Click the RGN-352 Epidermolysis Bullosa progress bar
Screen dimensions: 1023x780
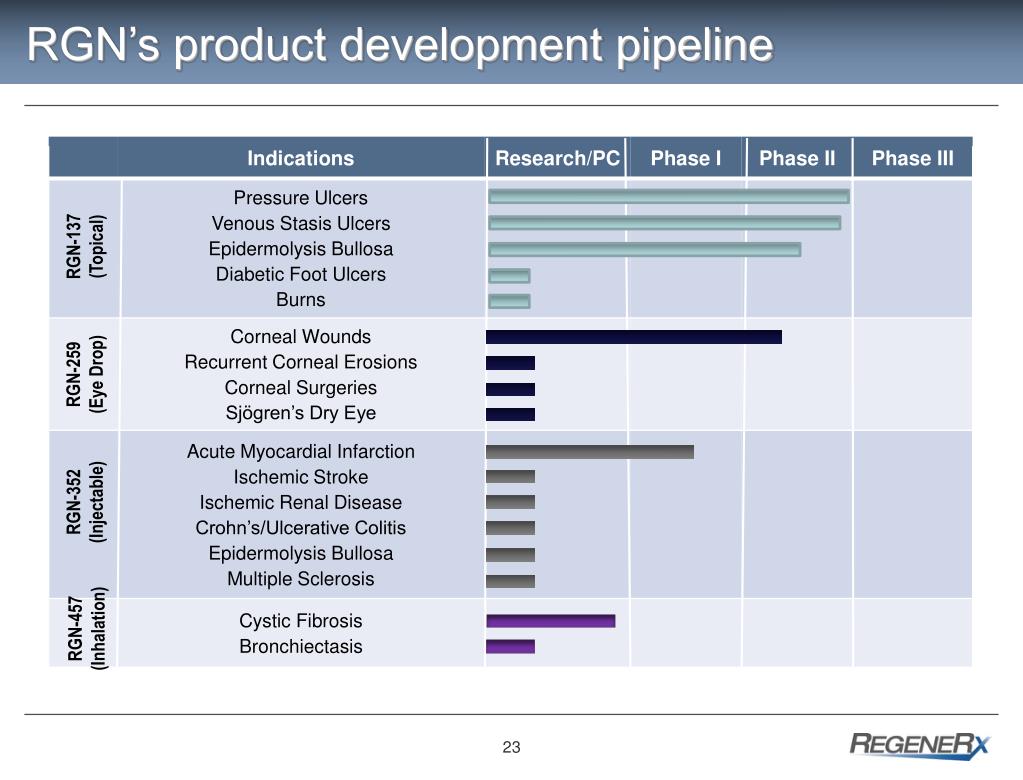[510, 555]
